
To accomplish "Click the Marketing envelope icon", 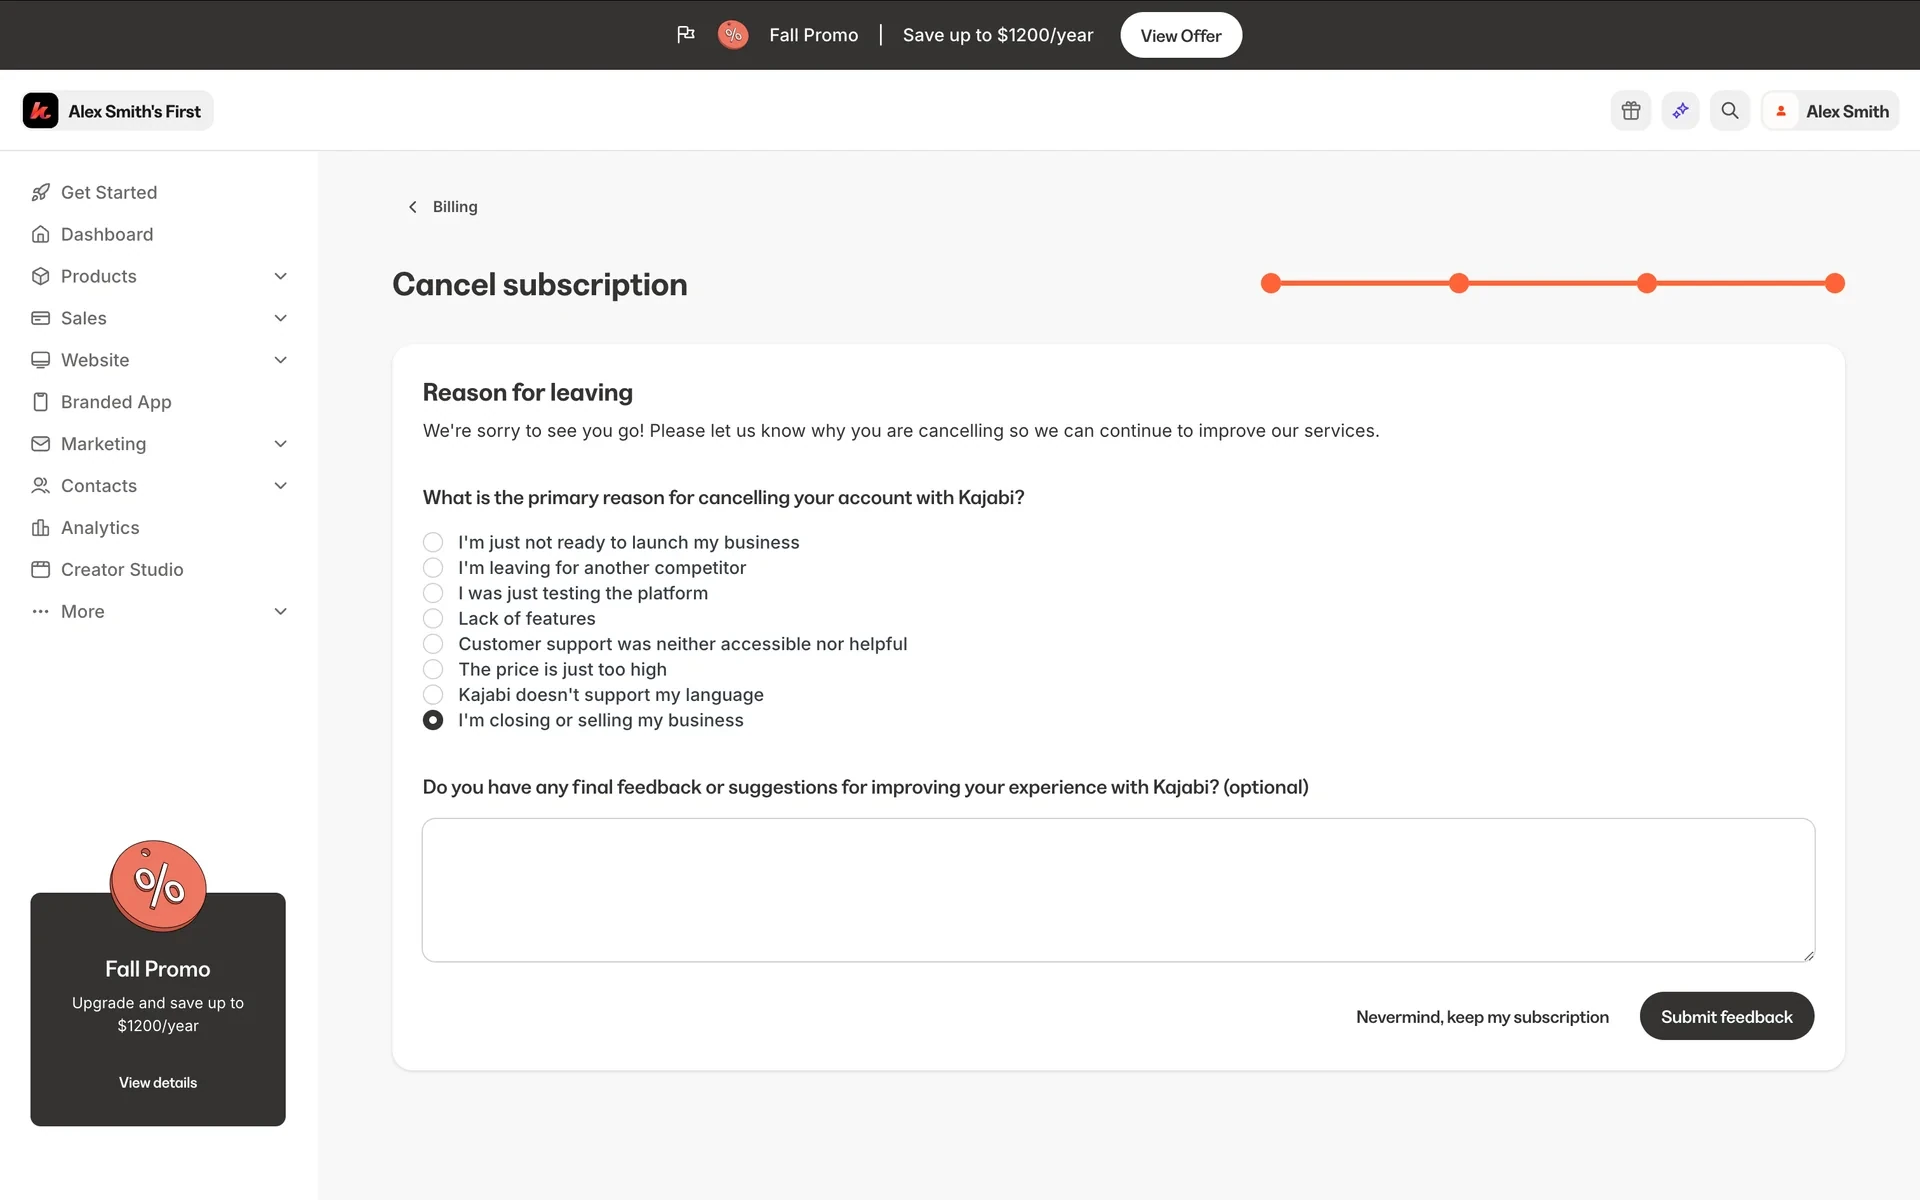I will tap(41, 444).
